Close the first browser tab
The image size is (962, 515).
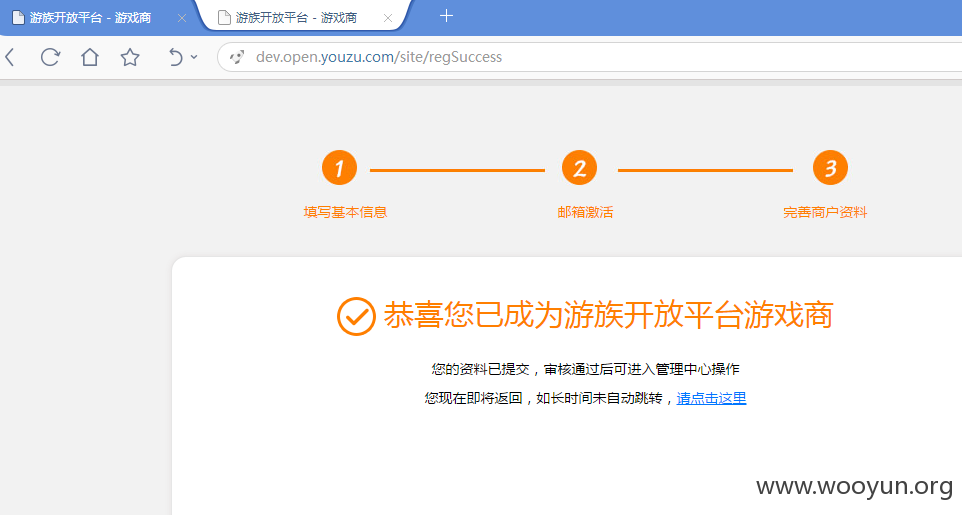pos(182,18)
